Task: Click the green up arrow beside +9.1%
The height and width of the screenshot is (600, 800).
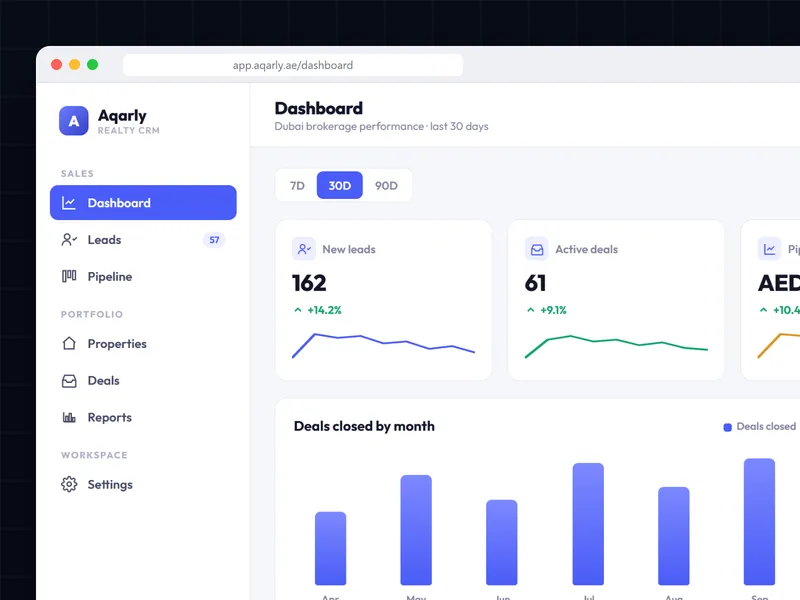Action: pyautogui.click(x=531, y=310)
